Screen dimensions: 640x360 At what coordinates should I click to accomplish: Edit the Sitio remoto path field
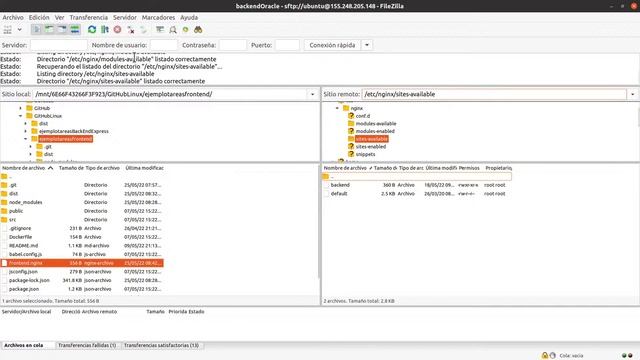(x=494, y=94)
